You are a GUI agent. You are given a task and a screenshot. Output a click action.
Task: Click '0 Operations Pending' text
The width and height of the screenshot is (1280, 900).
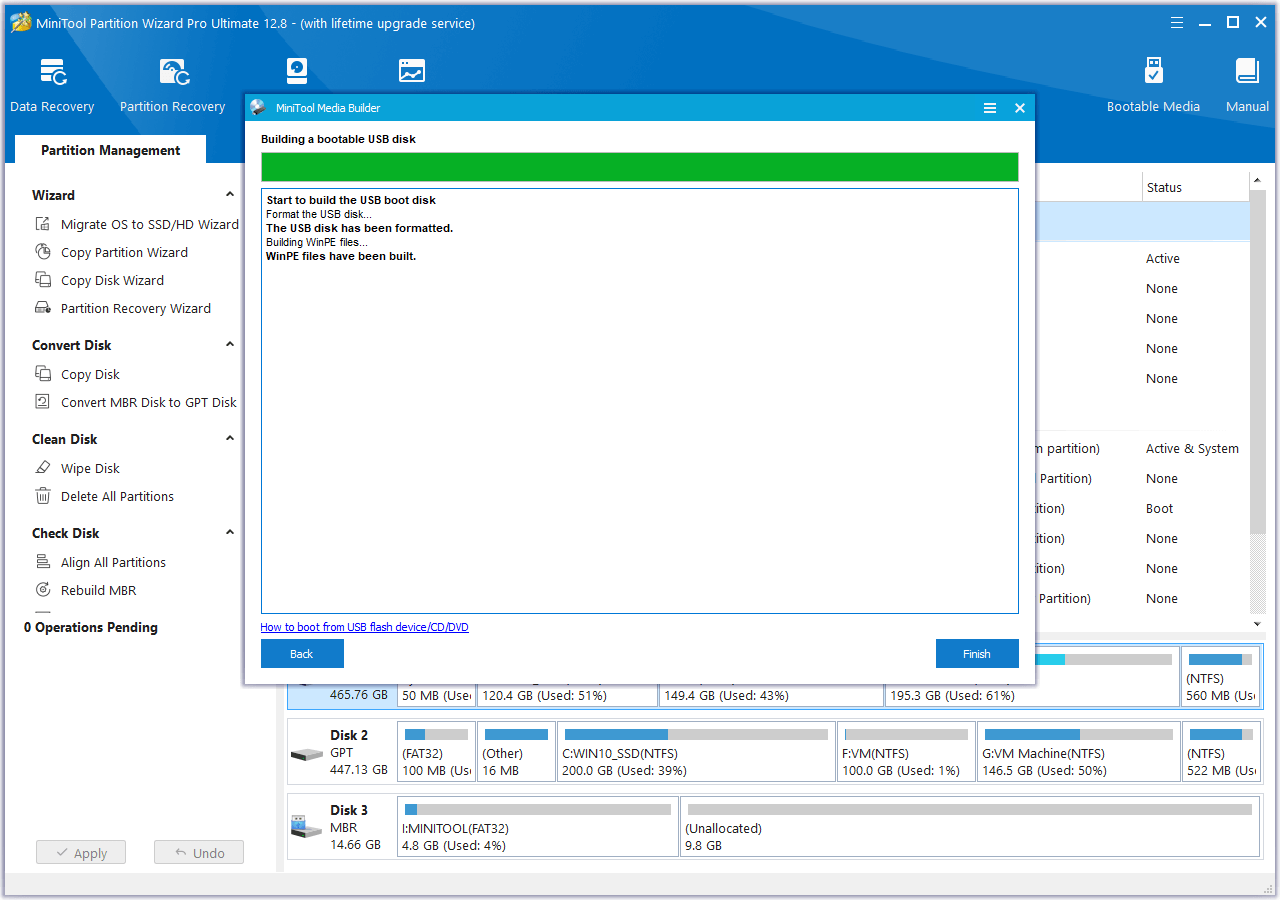click(91, 628)
